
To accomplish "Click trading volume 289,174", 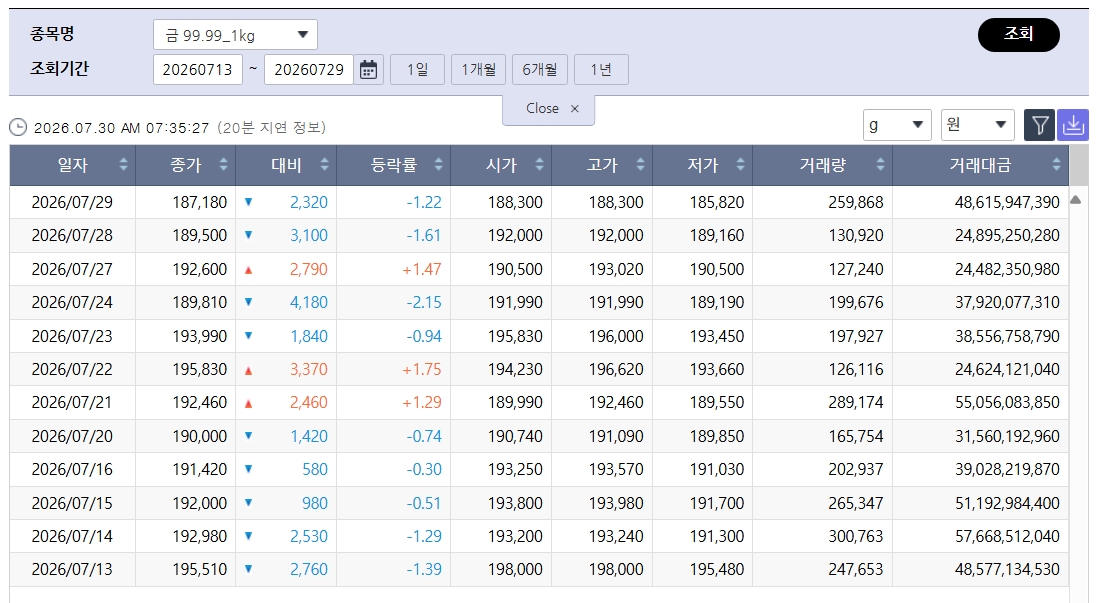I will coord(855,402).
